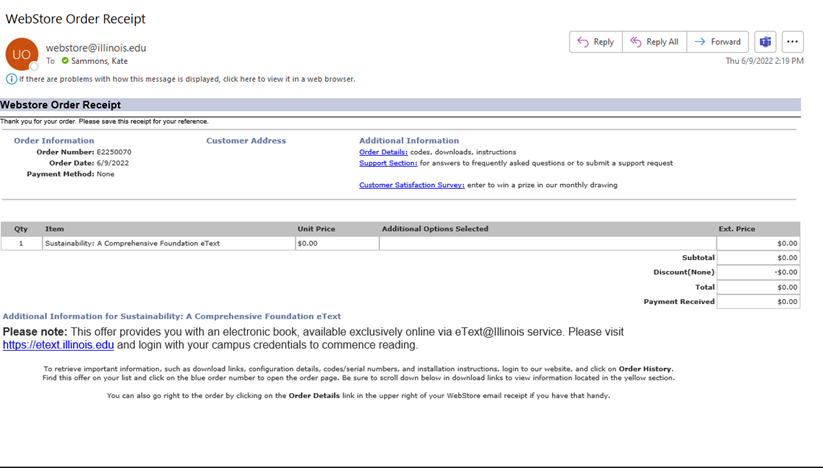
Task: Click the view in web browser notice
Action: pos(187,79)
